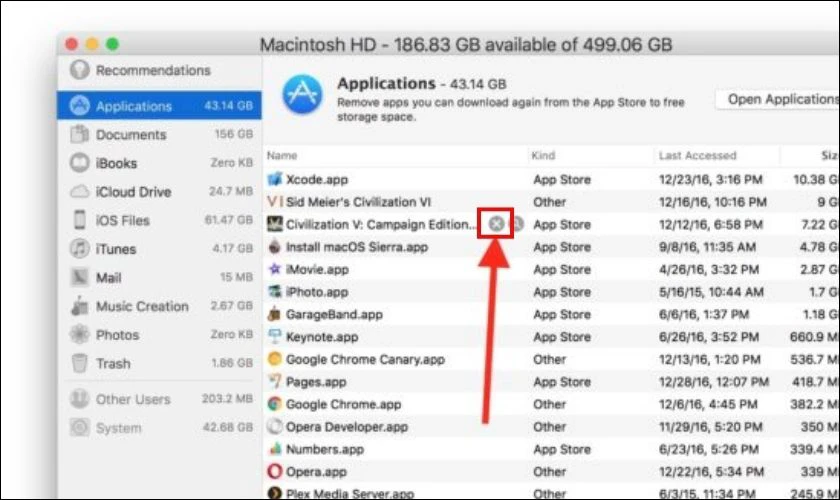Viewport: 840px width, 500px height.
Task: Open Photos category label
Action: (x=117, y=335)
